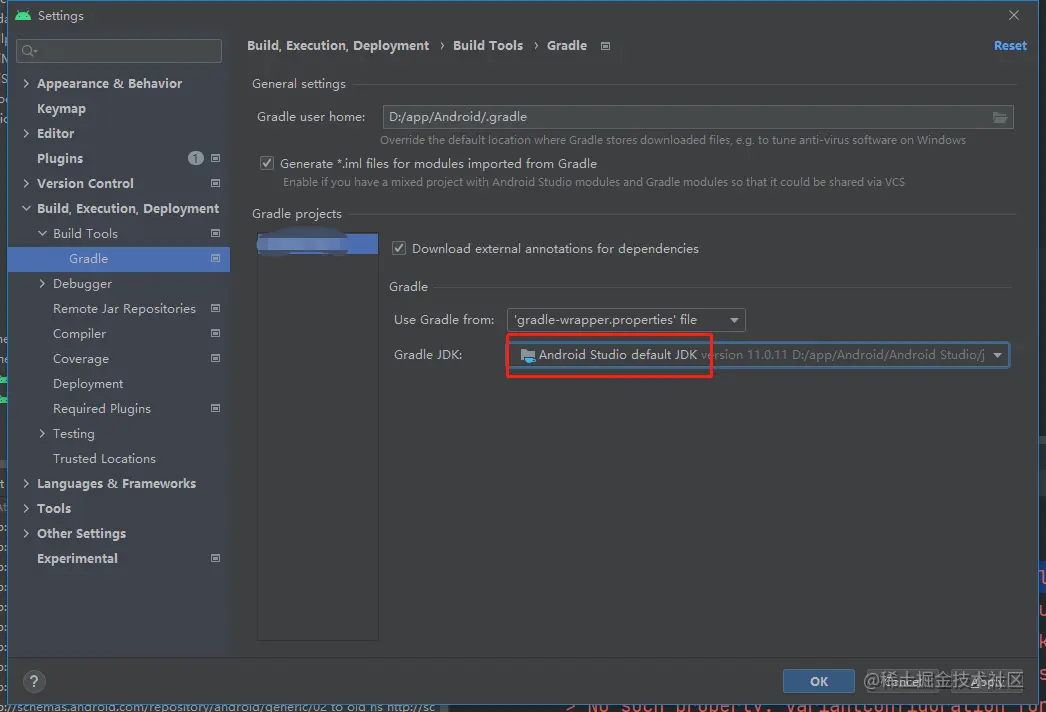Viewport: 1046px width, 712px height.
Task: Expand Appearance & Behavior section
Action: (x=26, y=83)
